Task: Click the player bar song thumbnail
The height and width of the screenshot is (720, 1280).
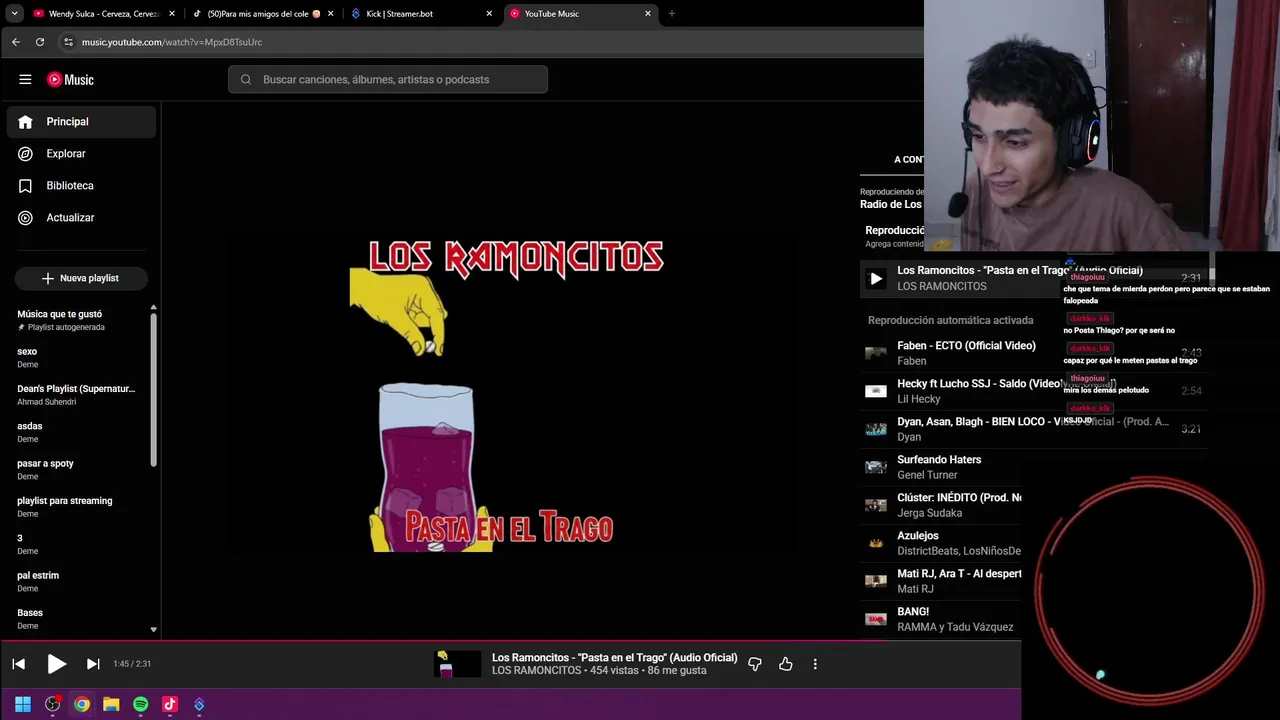Action: click(457, 664)
